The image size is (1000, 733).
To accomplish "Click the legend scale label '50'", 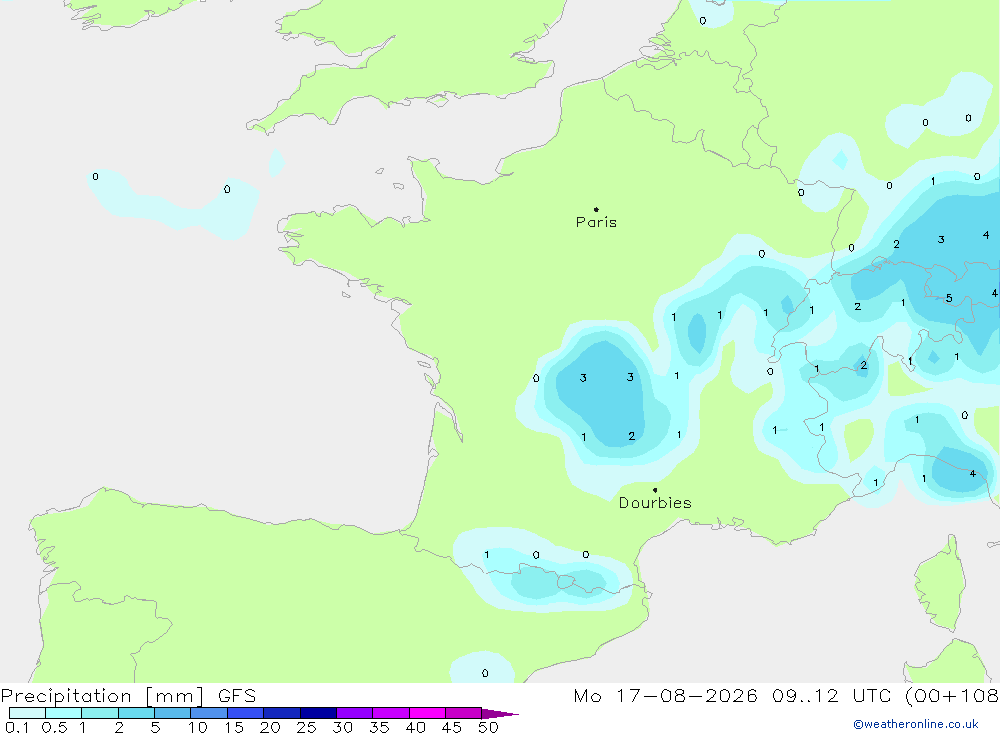I will click(x=489, y=727).
